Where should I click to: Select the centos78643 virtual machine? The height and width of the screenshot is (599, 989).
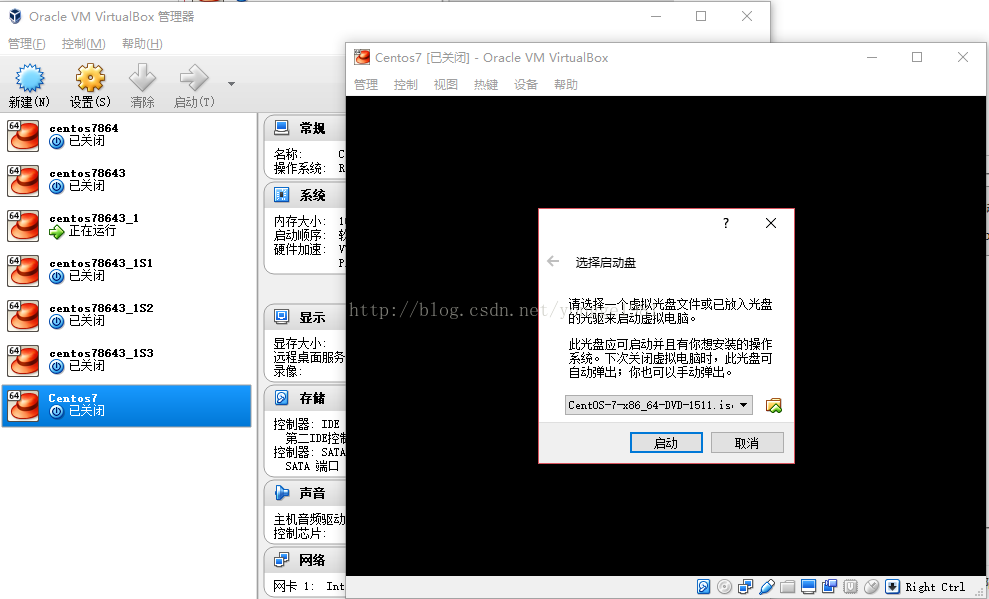(x=127, y=180)
